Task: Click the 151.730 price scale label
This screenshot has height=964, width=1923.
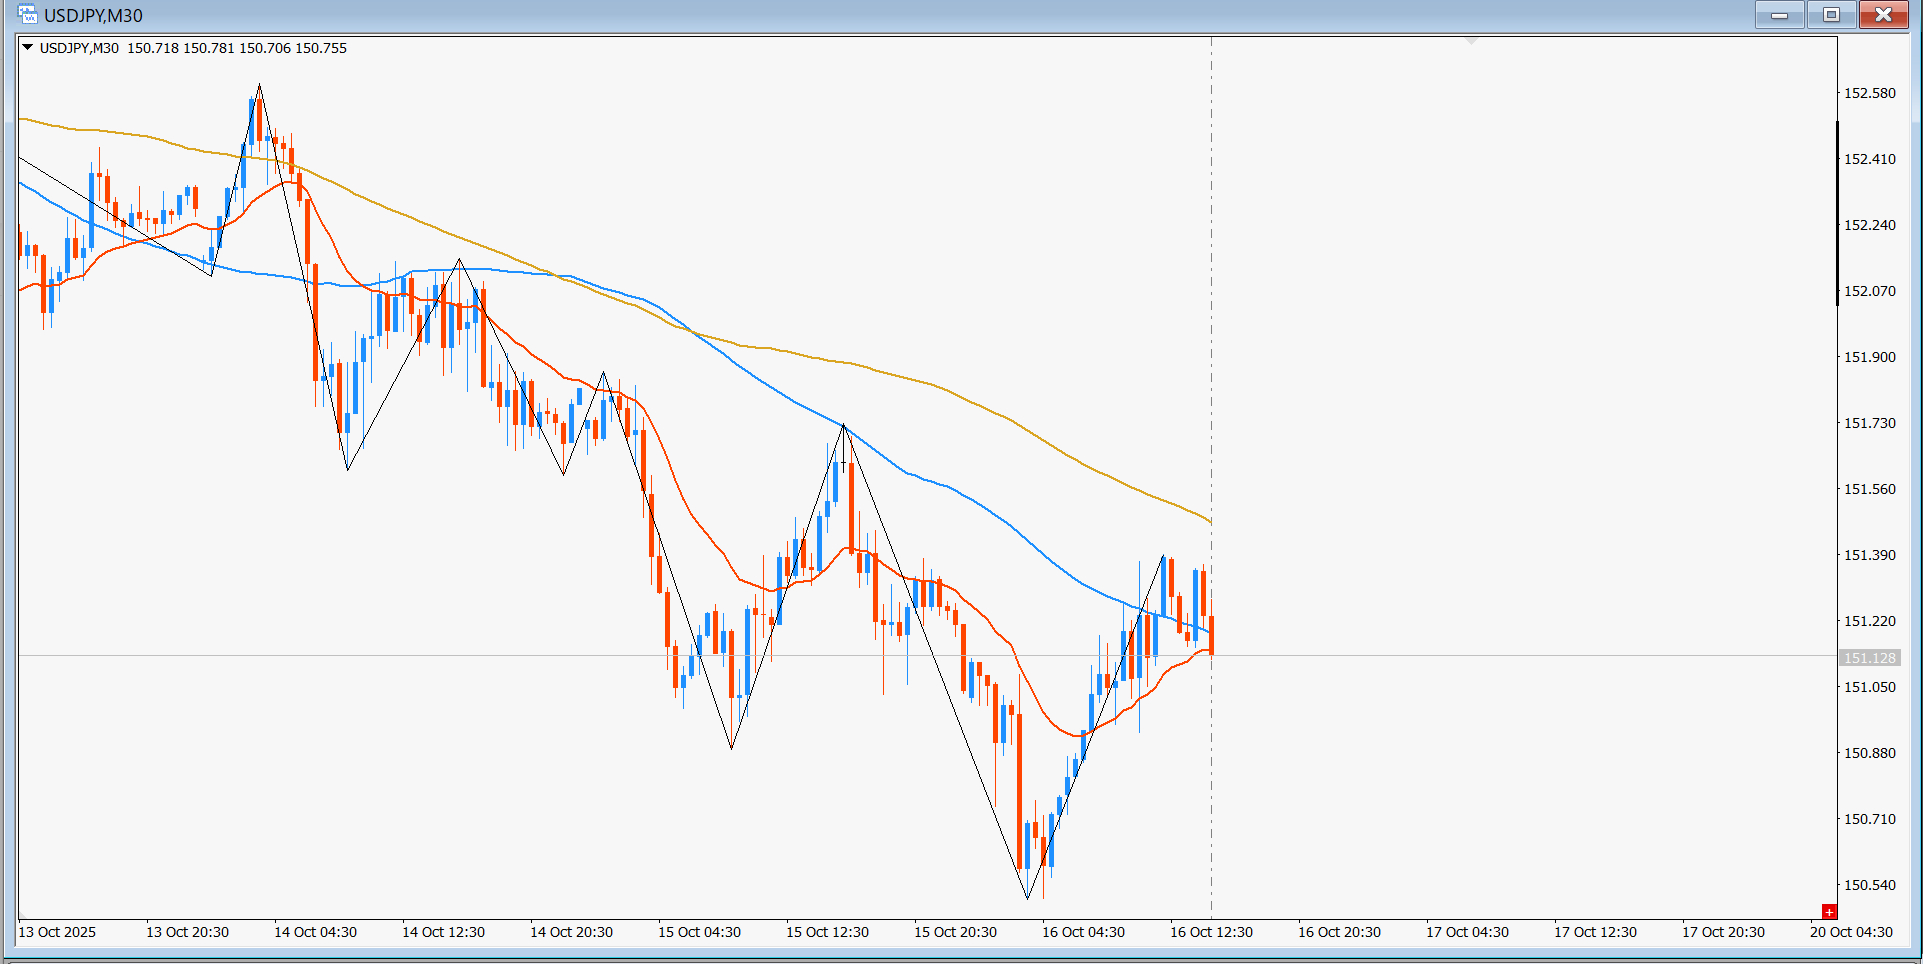Action: (x=1870, y=423)
